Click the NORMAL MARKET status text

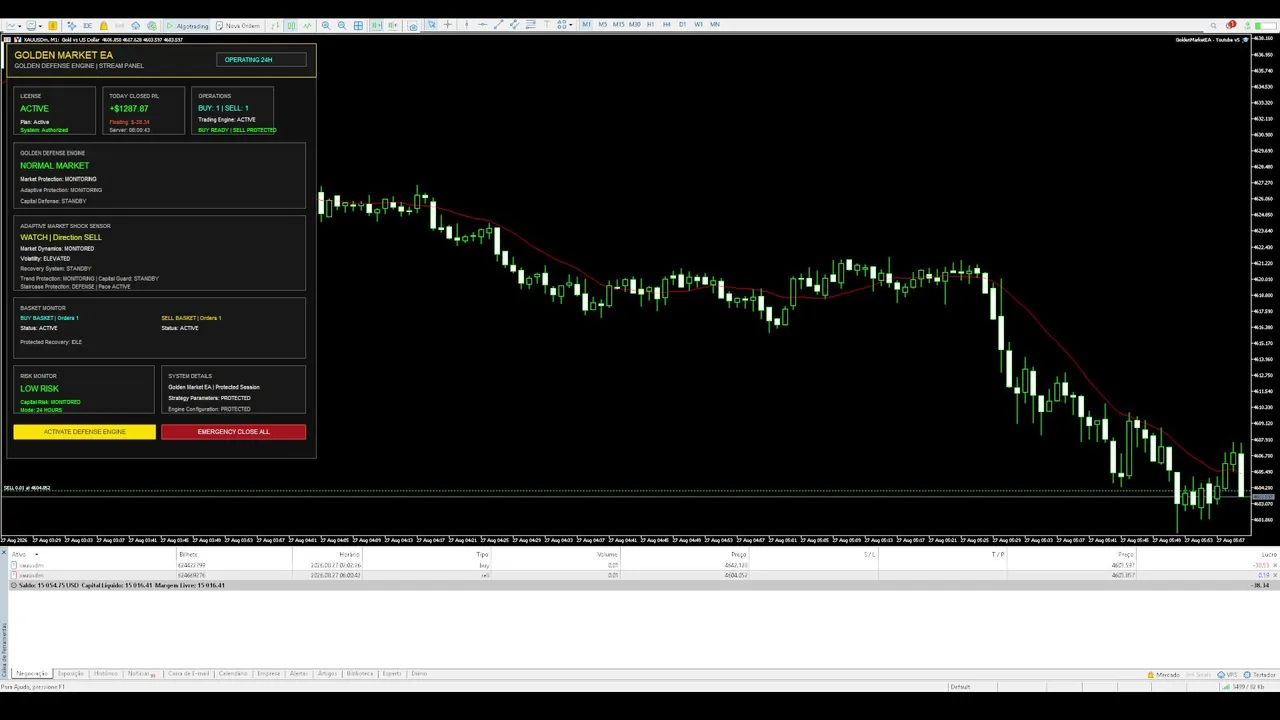pos(54,165)
